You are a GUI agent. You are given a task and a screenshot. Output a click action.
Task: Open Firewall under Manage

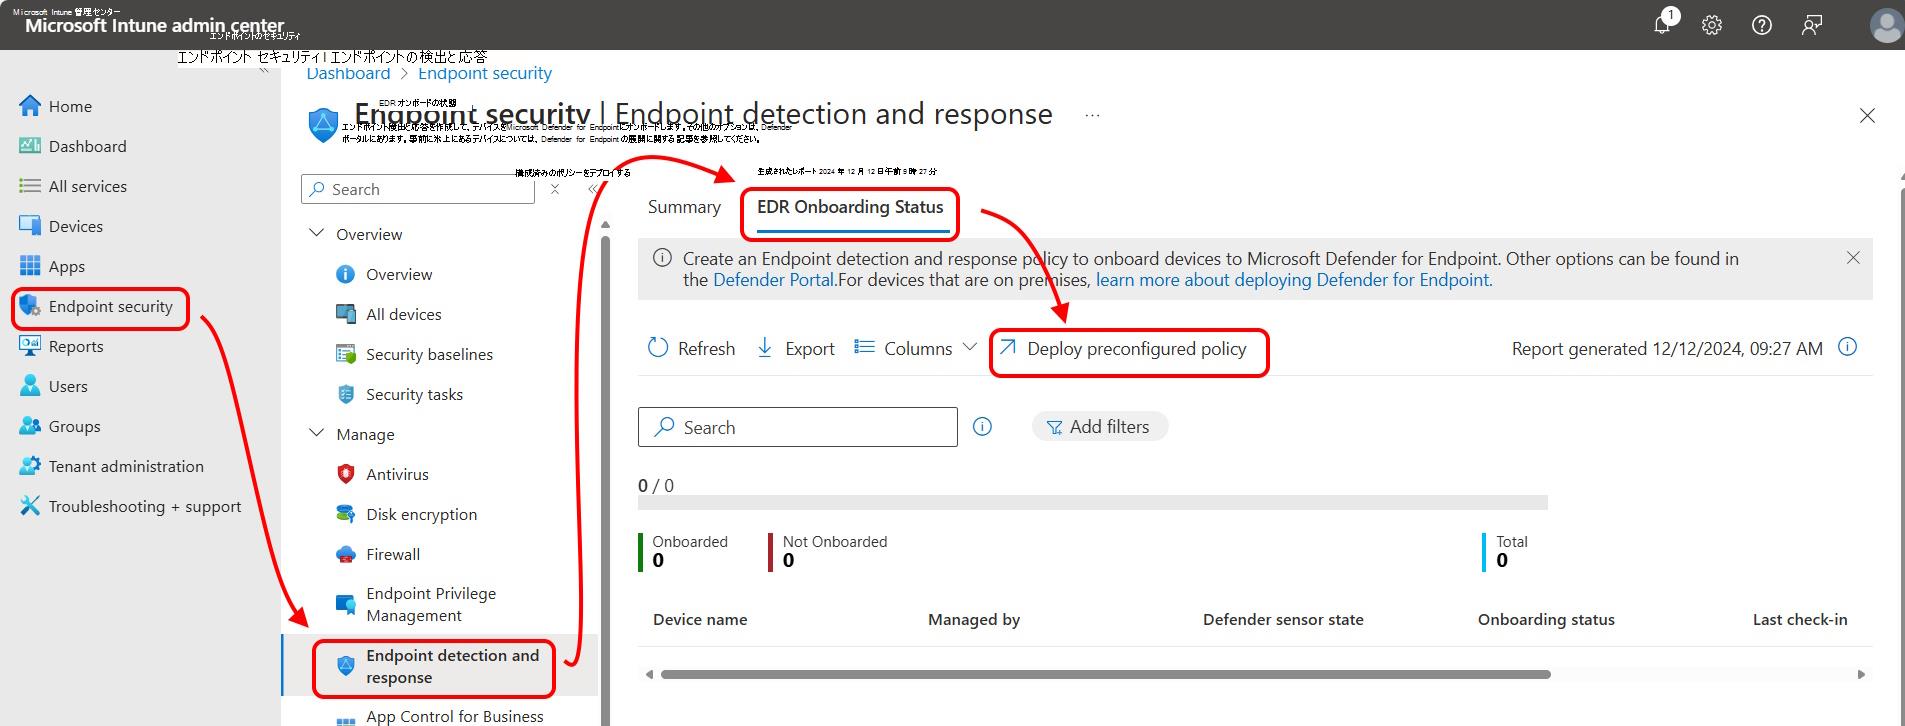378,554
